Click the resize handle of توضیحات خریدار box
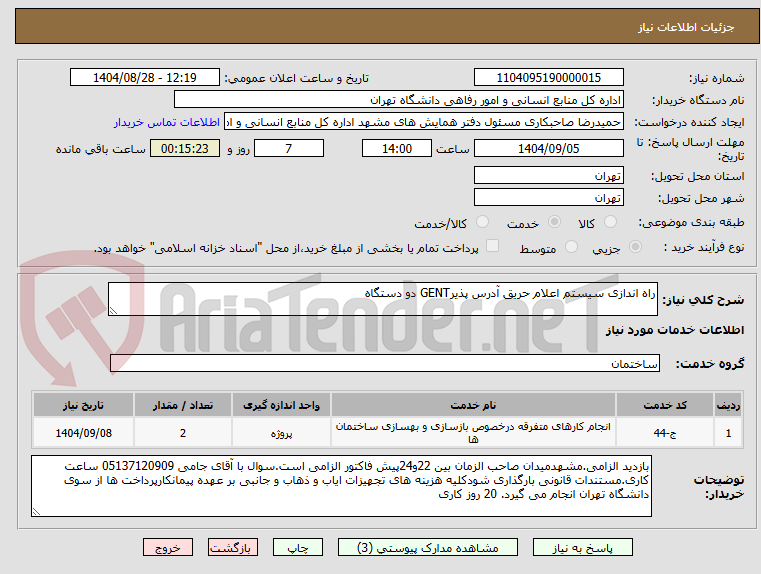The image size is (761, 574). 36,511
